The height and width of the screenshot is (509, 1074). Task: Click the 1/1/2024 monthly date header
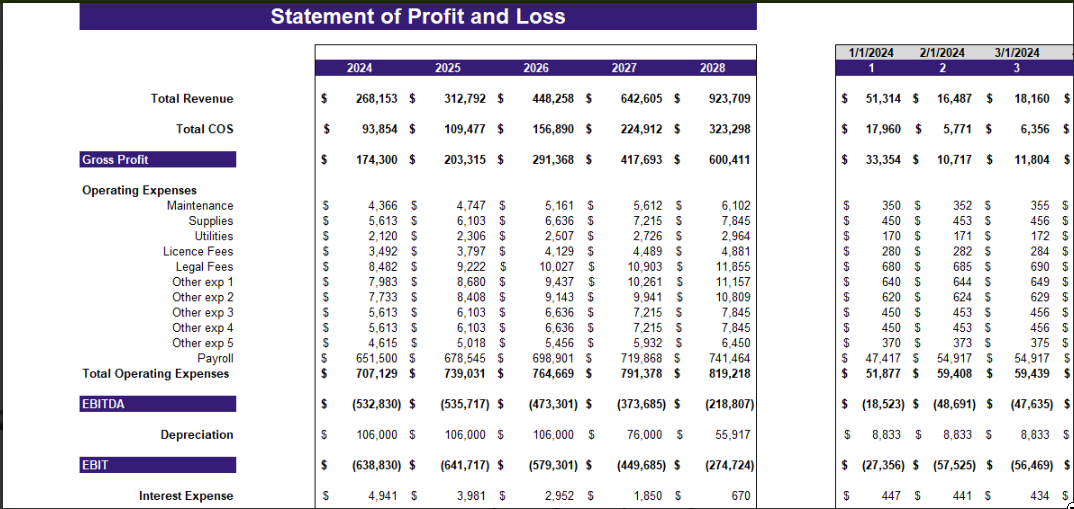coord(871,53)
